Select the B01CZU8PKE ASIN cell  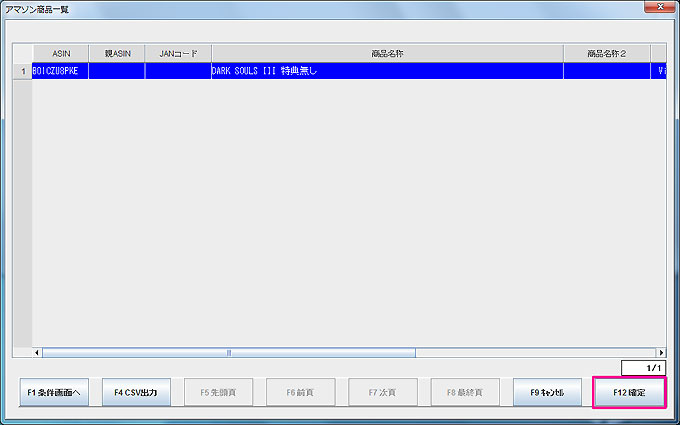(x=60, y=71)
